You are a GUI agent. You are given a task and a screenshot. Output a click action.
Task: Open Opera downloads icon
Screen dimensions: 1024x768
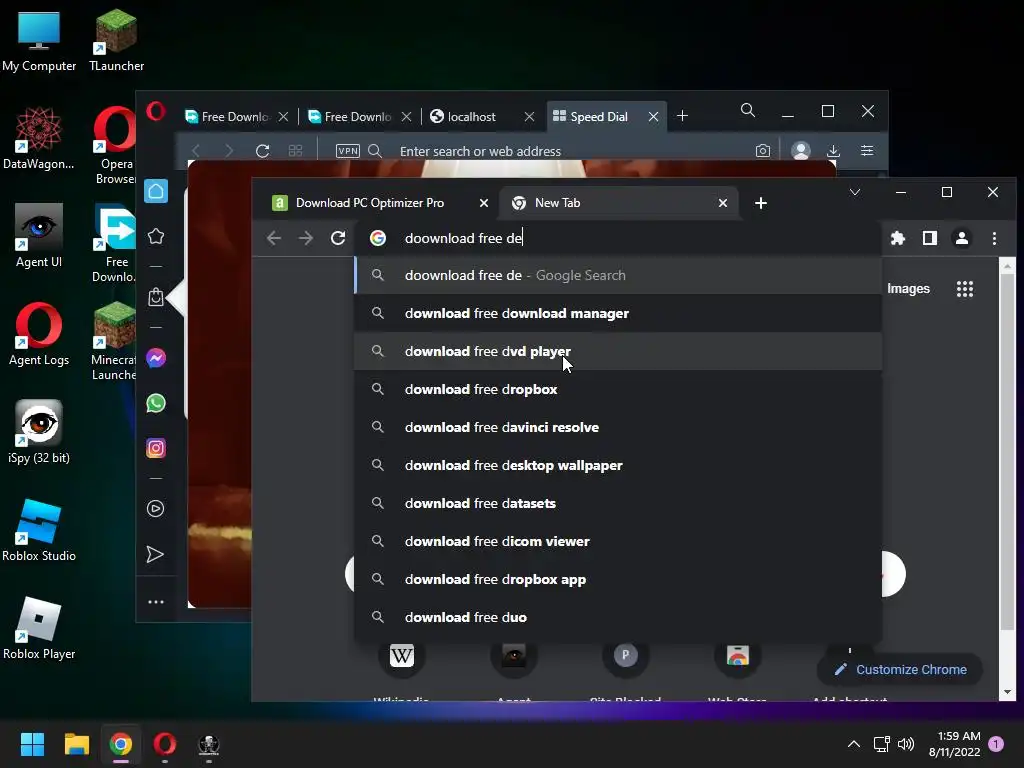[x=833, y=151]
